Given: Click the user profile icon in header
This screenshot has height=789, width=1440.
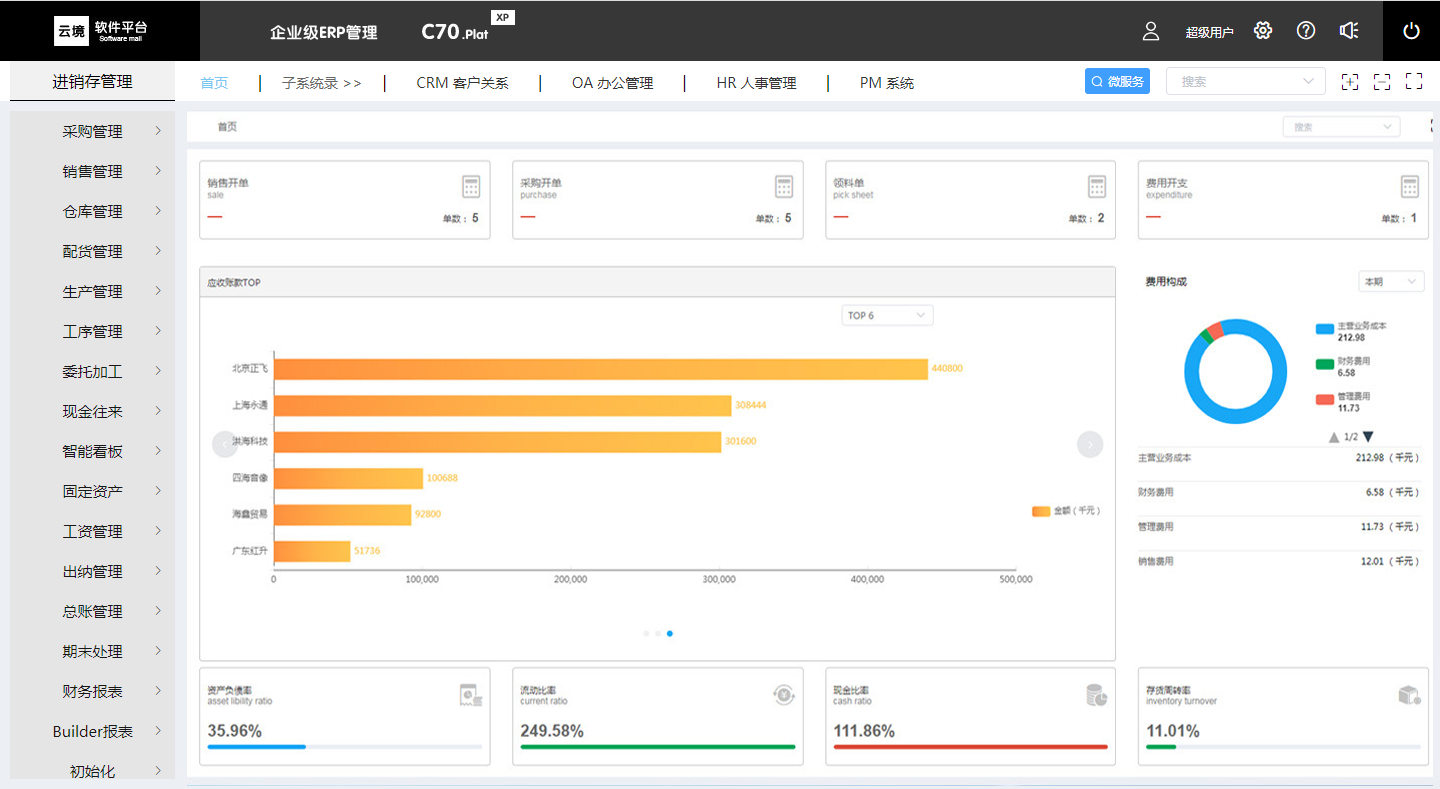Looking at the screenshot, I should click(1150, 31).
